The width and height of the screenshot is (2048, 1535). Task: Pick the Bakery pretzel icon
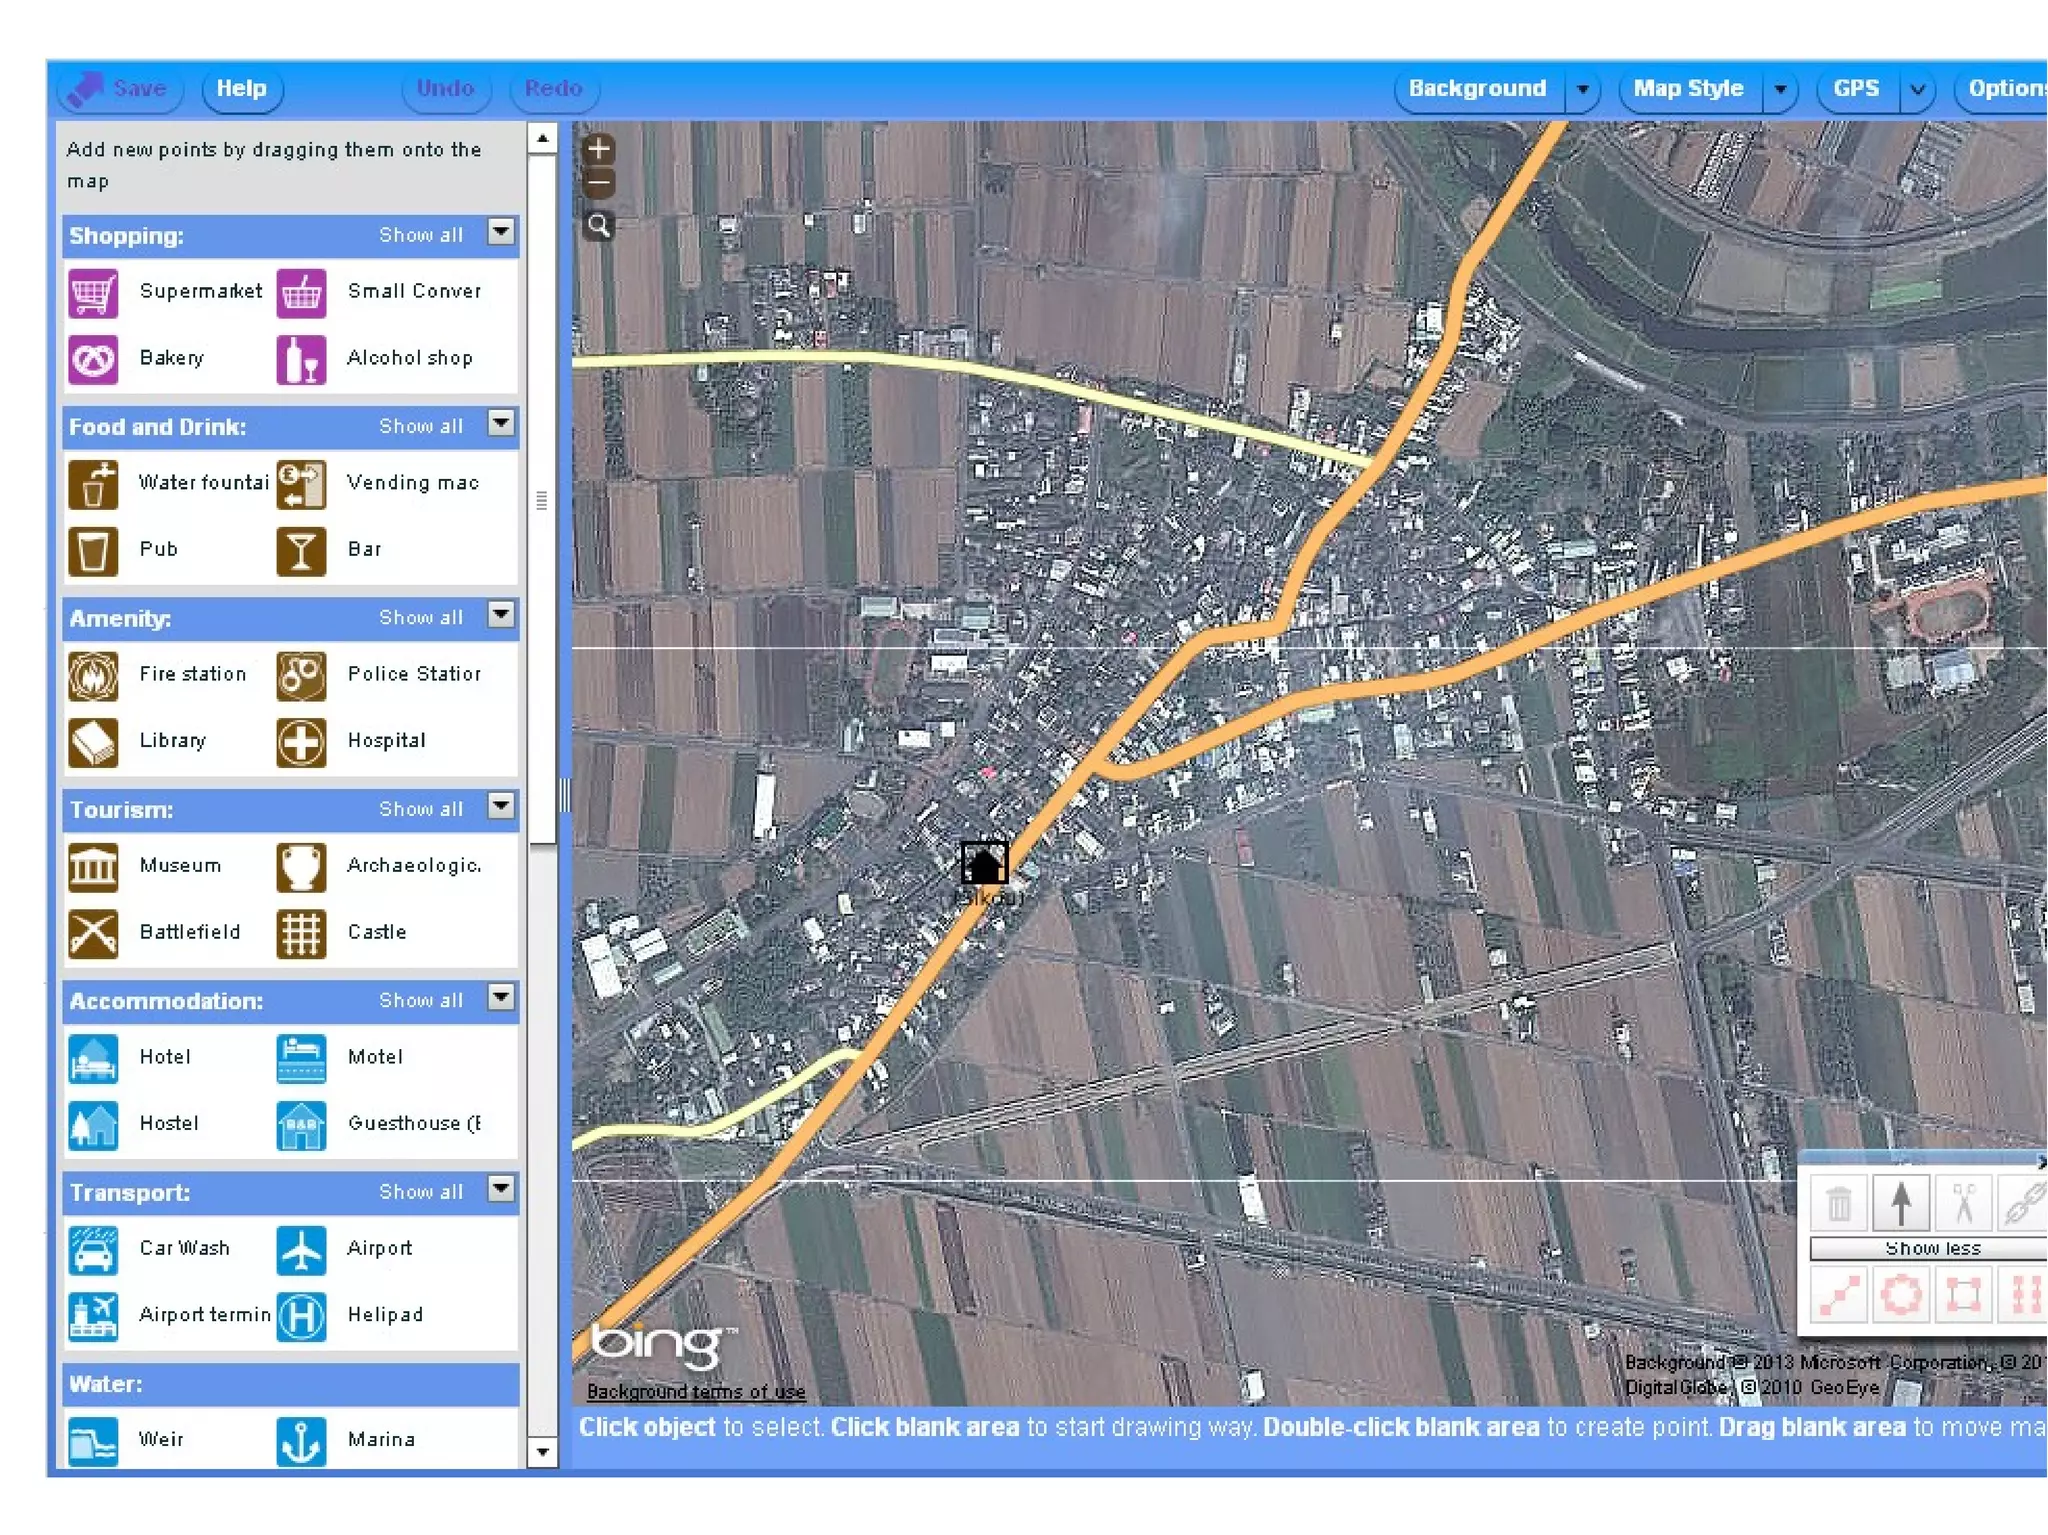pyautogui.click(x=93, y=359)
